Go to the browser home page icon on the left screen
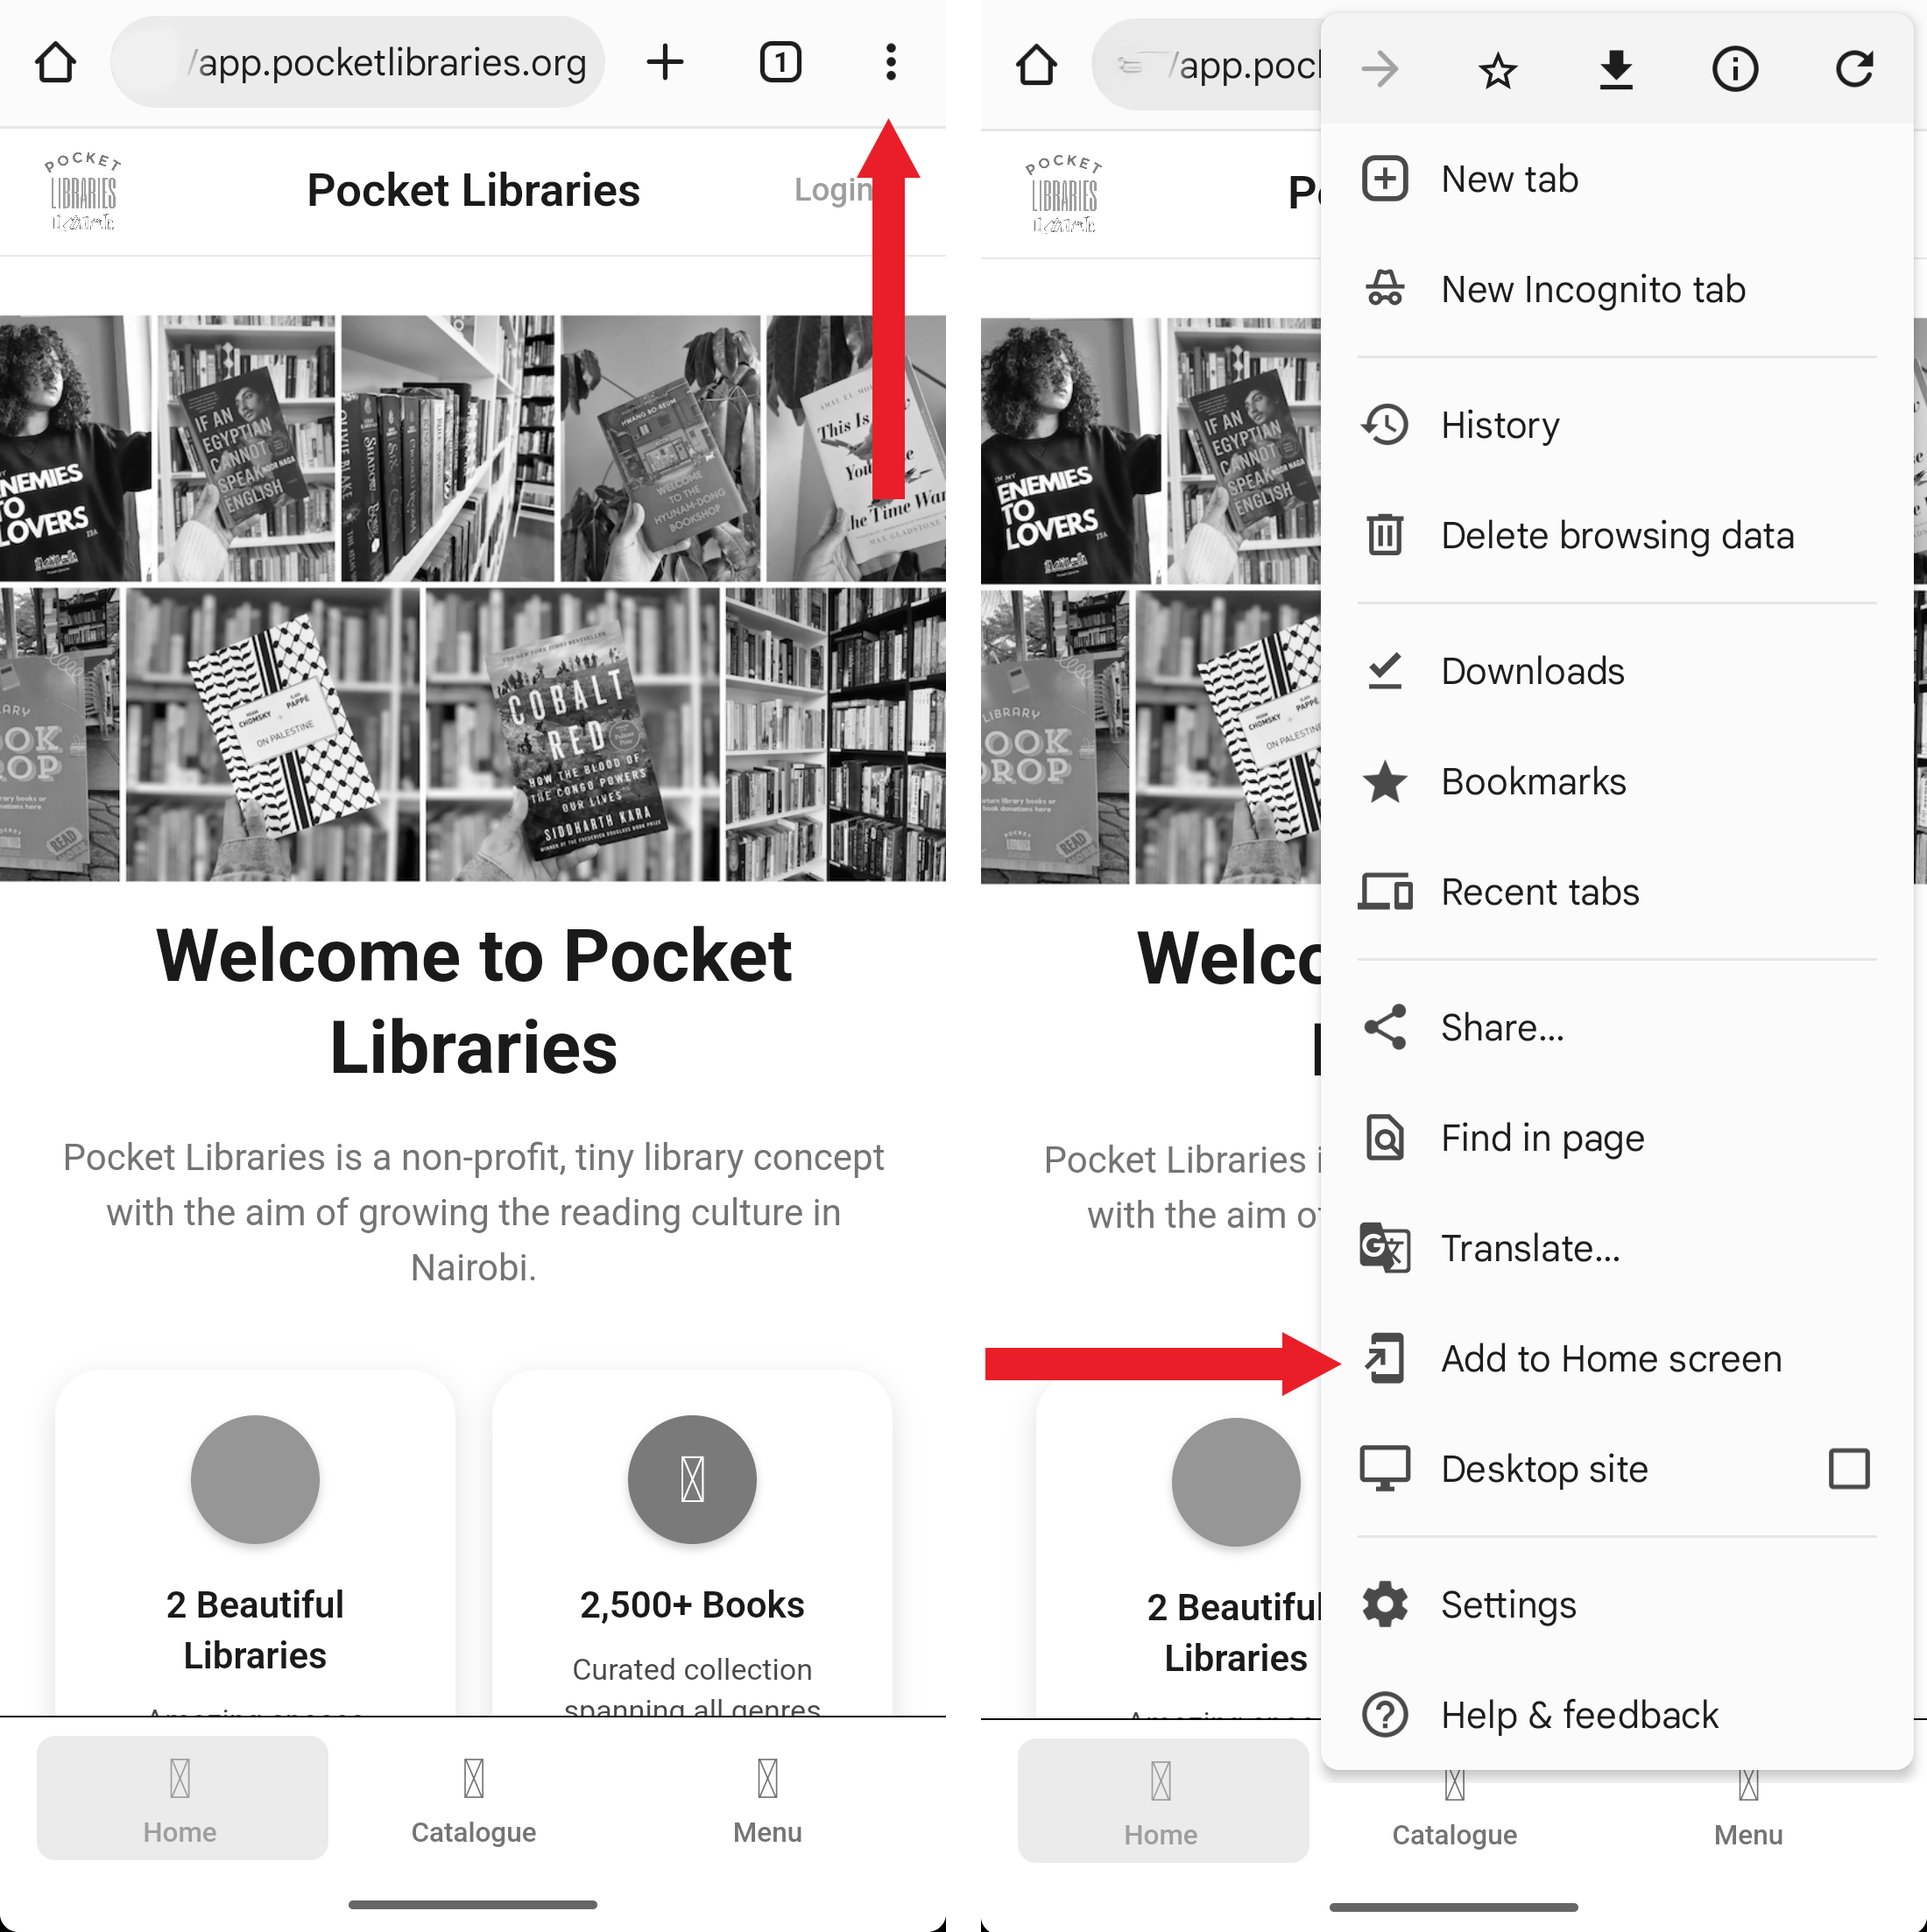 coord(56,62)
